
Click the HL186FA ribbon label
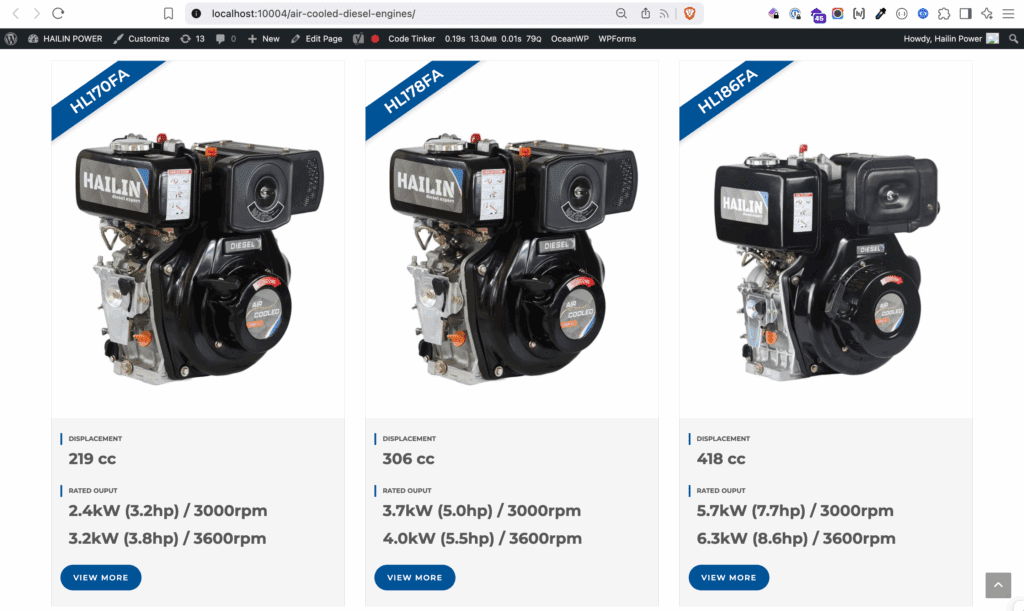728,91
